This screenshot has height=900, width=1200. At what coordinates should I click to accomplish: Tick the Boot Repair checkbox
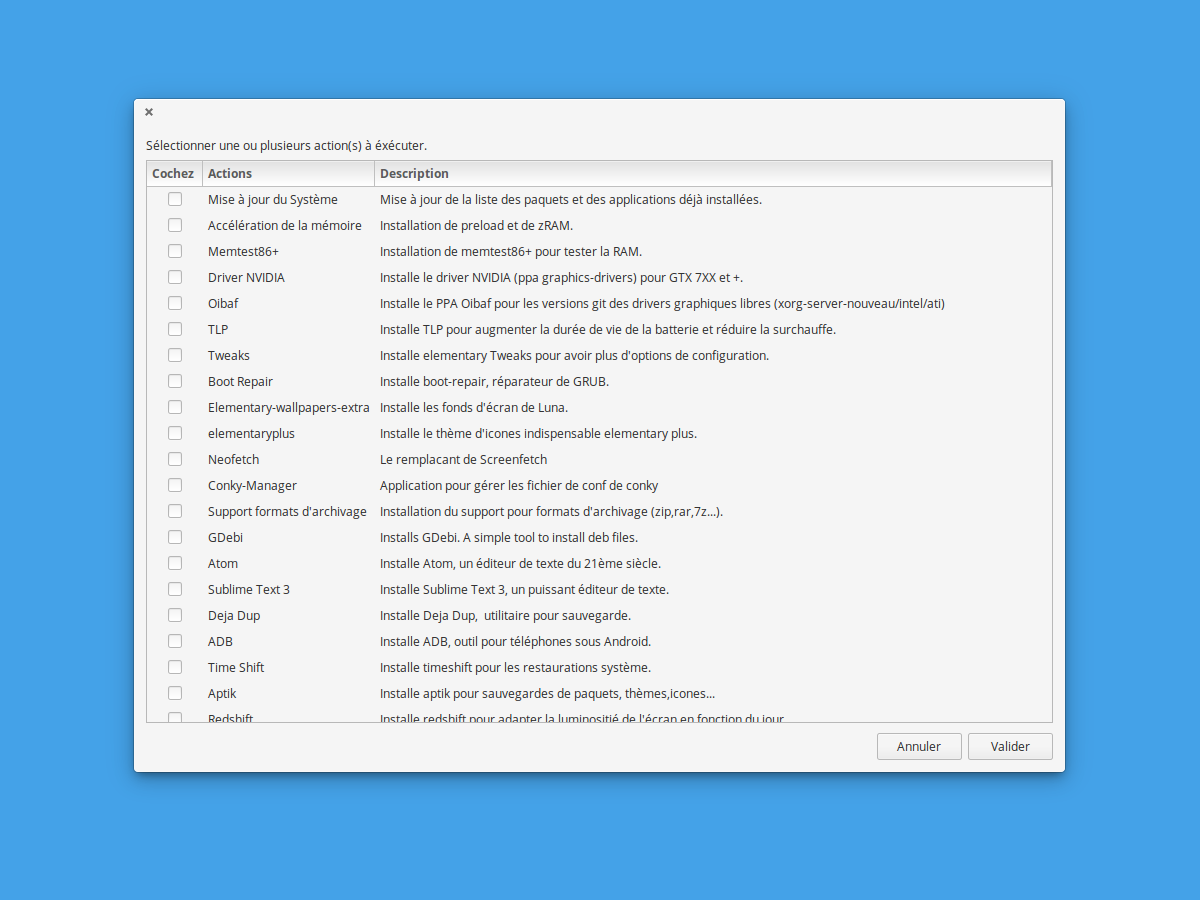(175, 381)
